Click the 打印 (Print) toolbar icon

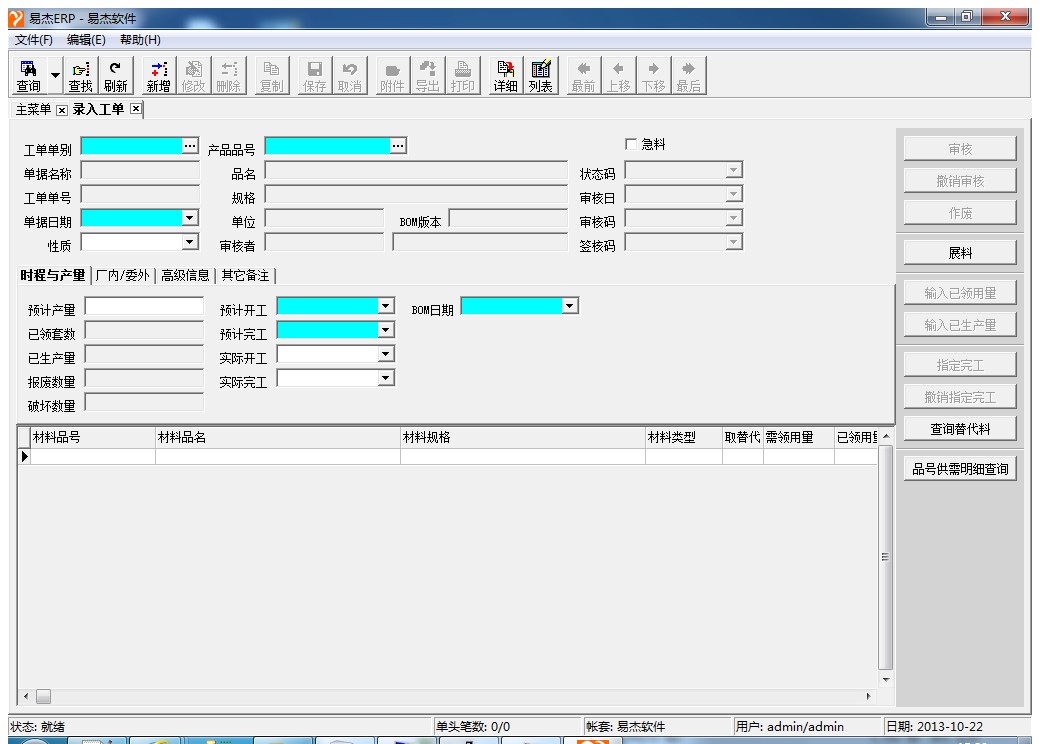[x=462, y=76]
